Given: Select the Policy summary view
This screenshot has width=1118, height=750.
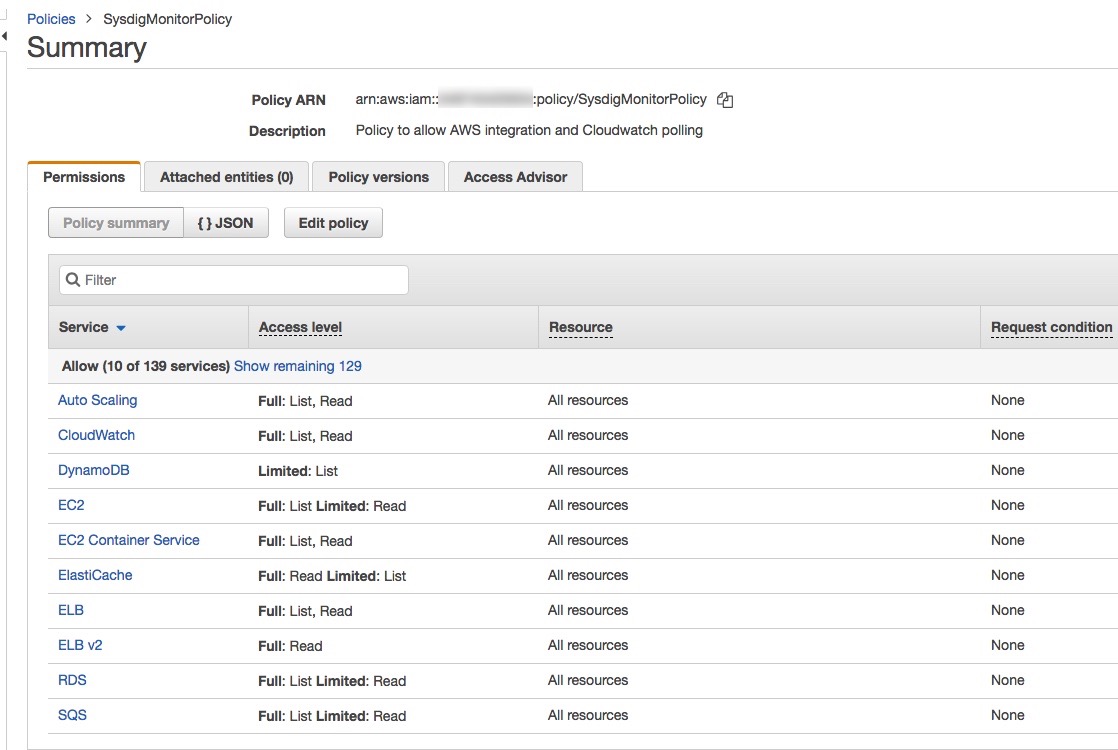Looking at the screenshot, I should (116, 222).
